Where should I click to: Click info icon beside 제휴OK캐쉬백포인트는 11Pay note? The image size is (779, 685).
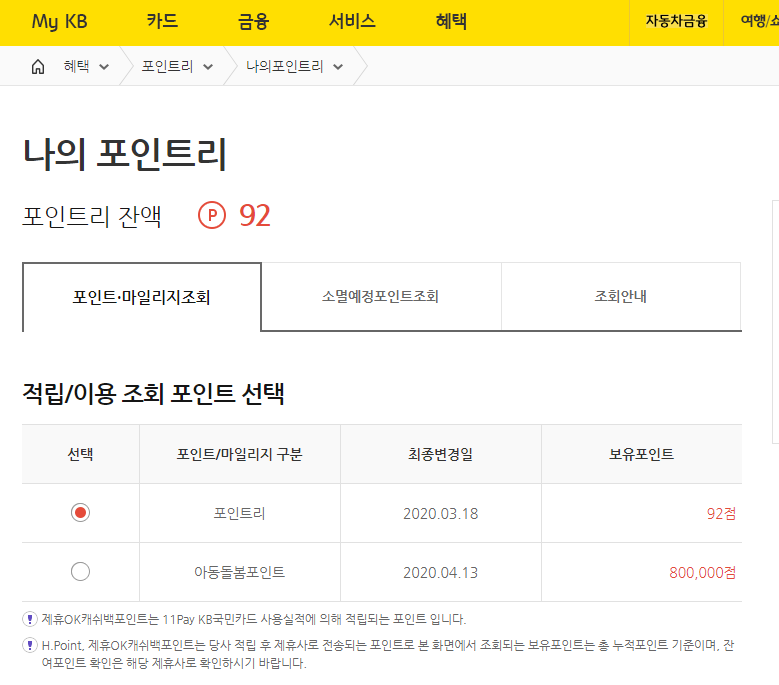(x=30, y=619)
